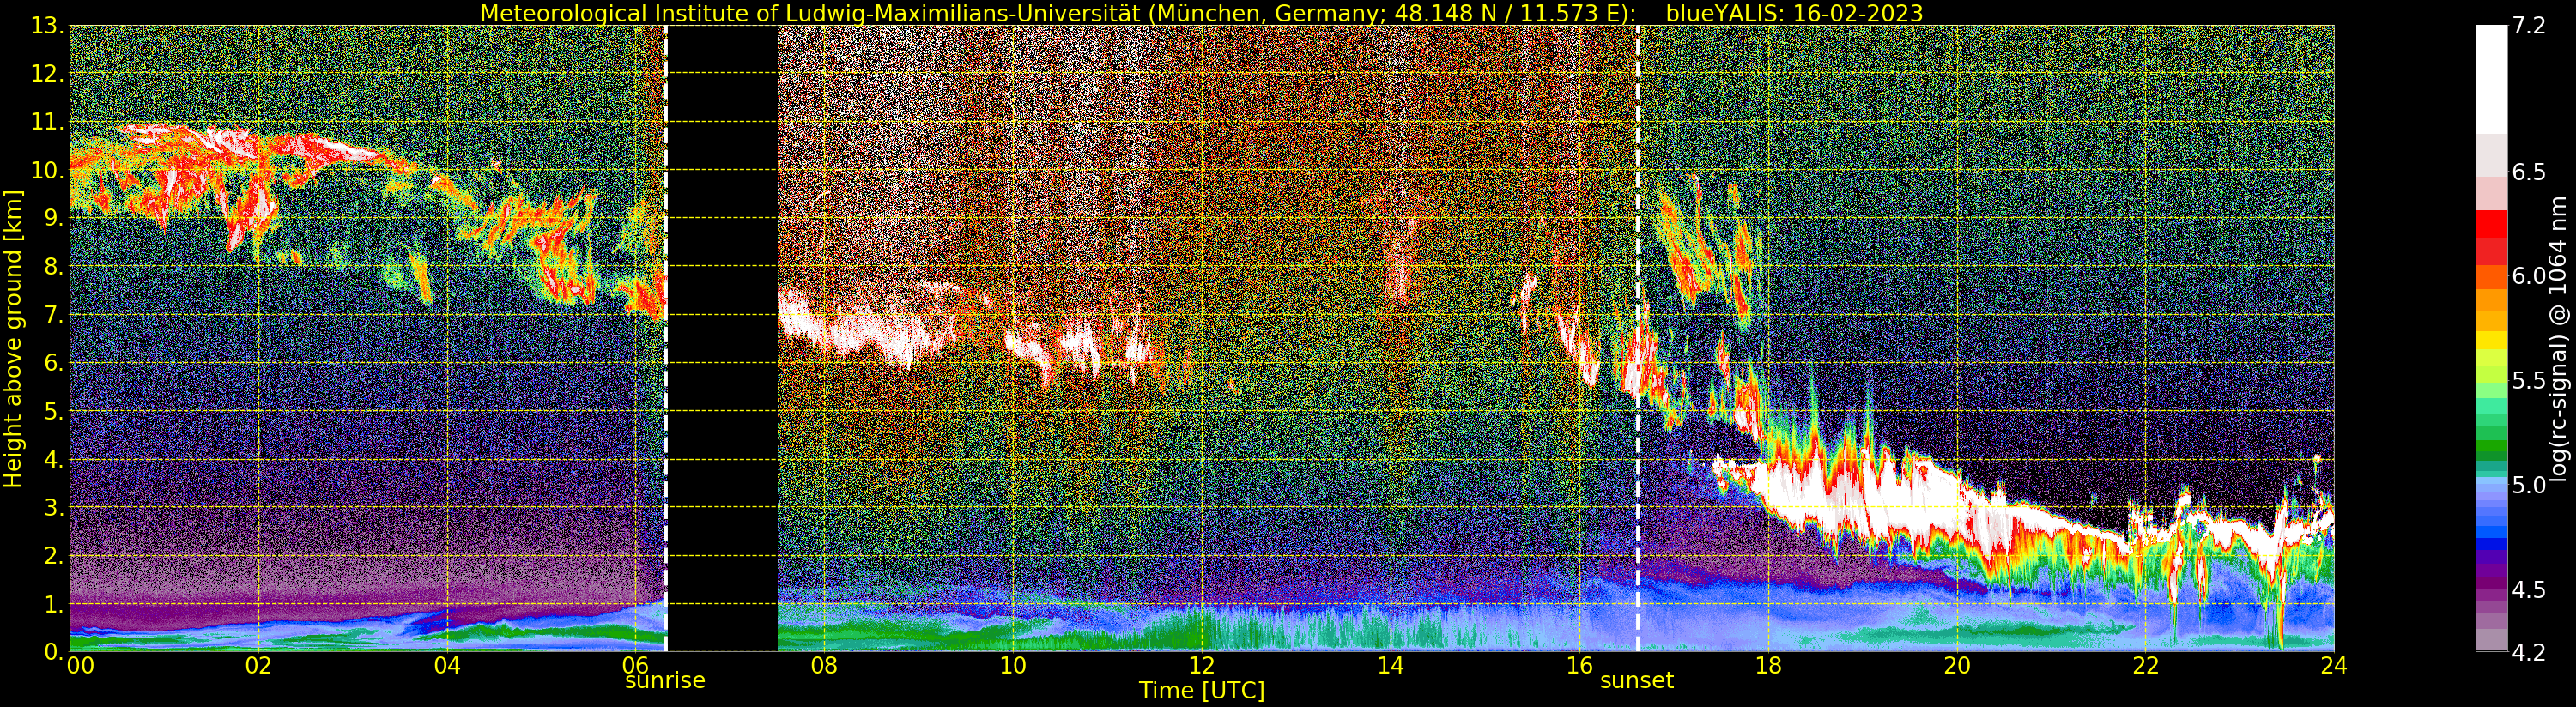
Task: Click the time axis tick label 08
Action: (824, 665)
